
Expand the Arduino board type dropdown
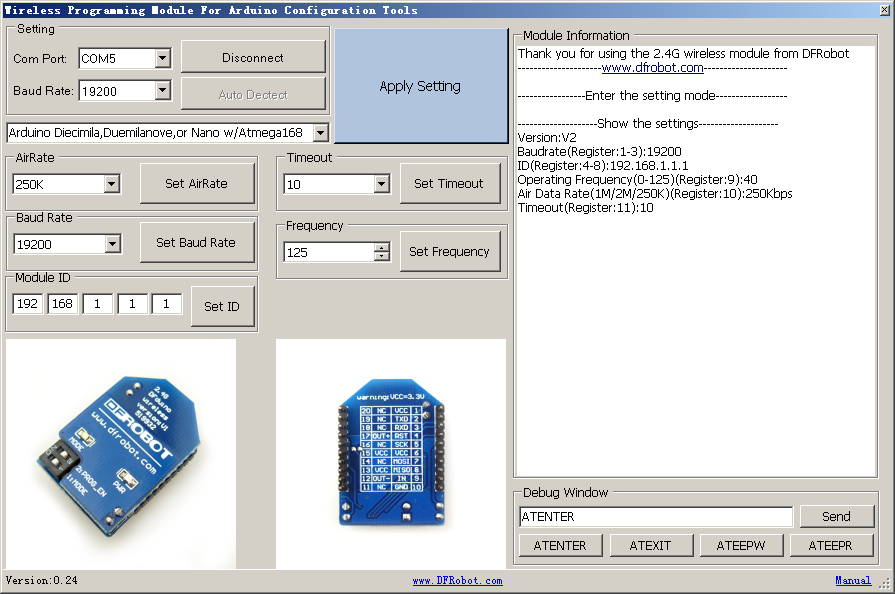321,133
